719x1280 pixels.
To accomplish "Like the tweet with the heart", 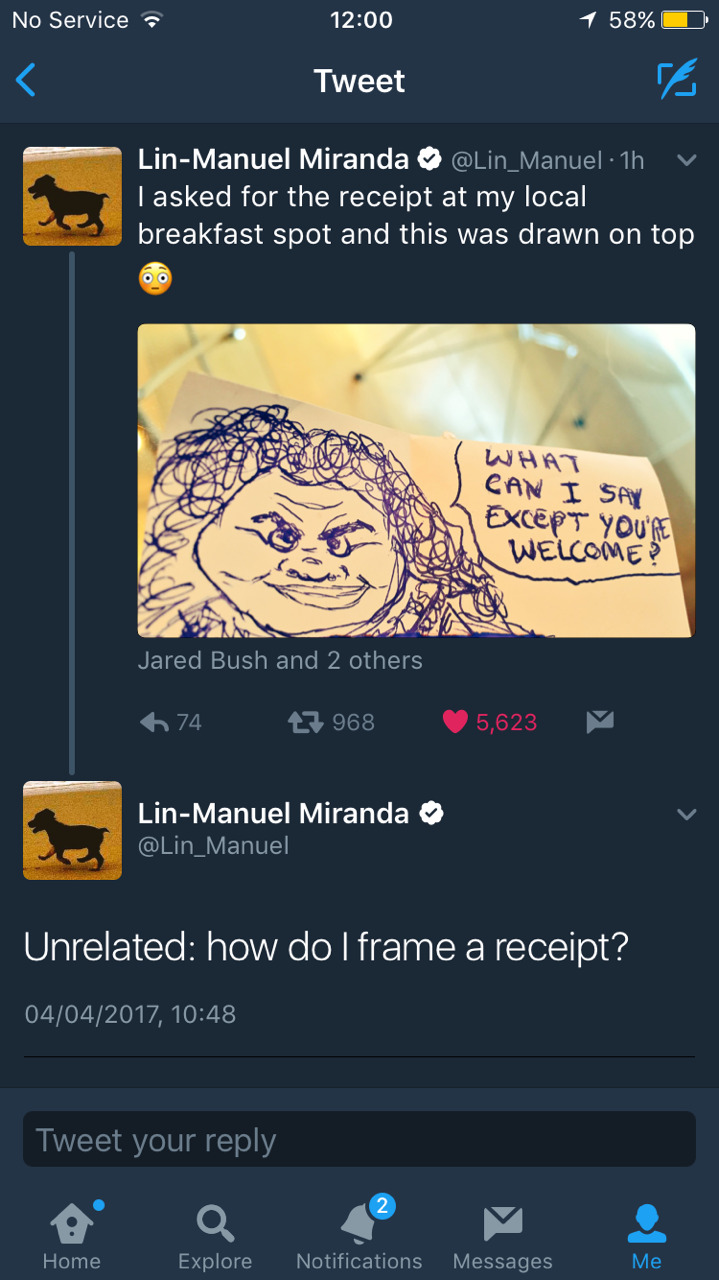I will pos(455,722).
